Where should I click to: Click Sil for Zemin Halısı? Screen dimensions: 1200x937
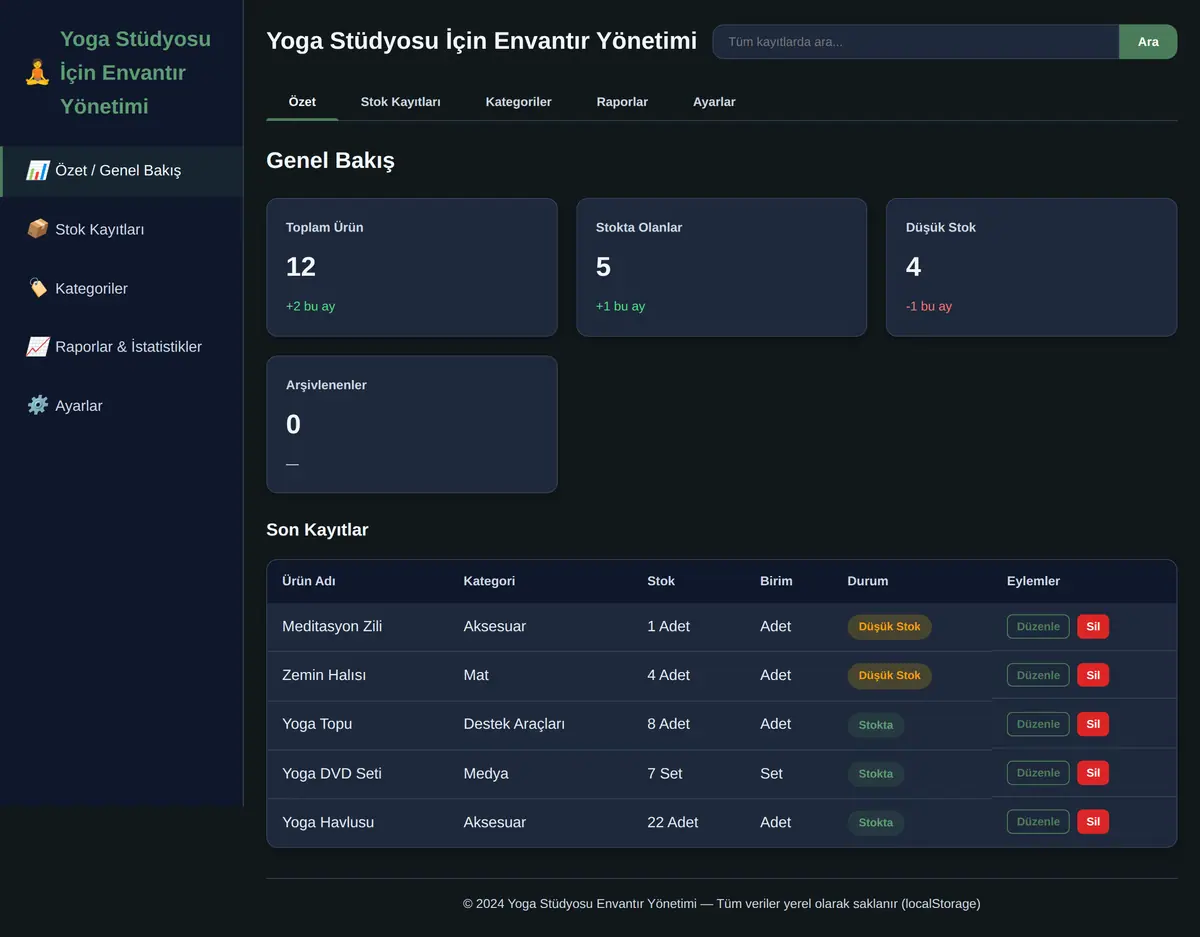pyautogui.click(x=1093, y=675)
